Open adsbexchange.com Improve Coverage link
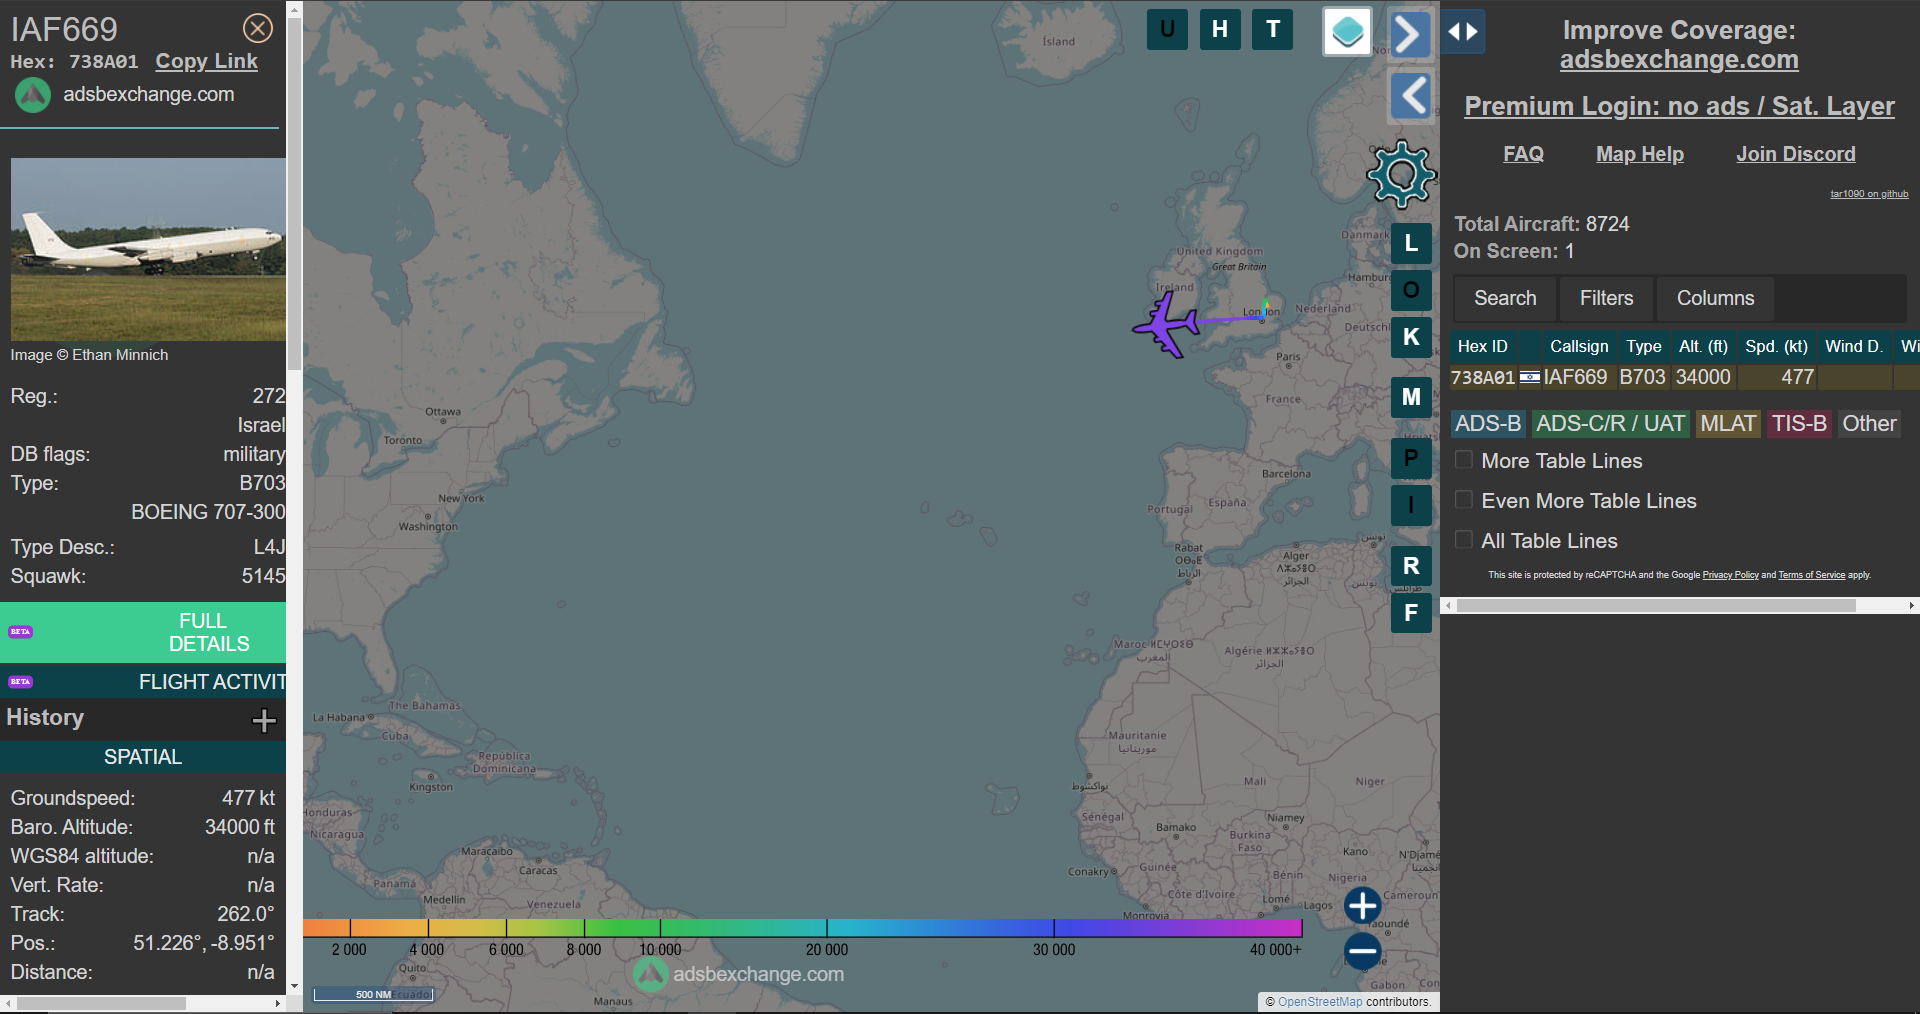Screen dimensions: 1920x1014 pos(1679,60)
